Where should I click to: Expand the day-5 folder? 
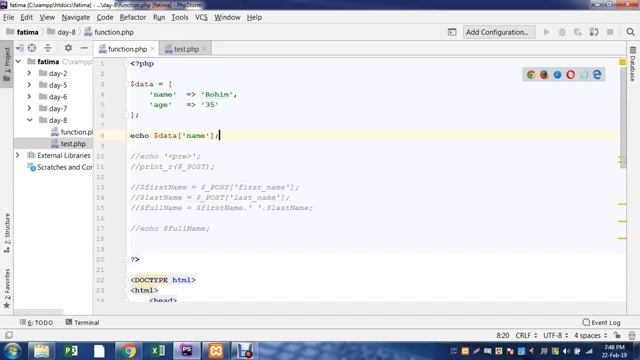click(x=29, y=85)
